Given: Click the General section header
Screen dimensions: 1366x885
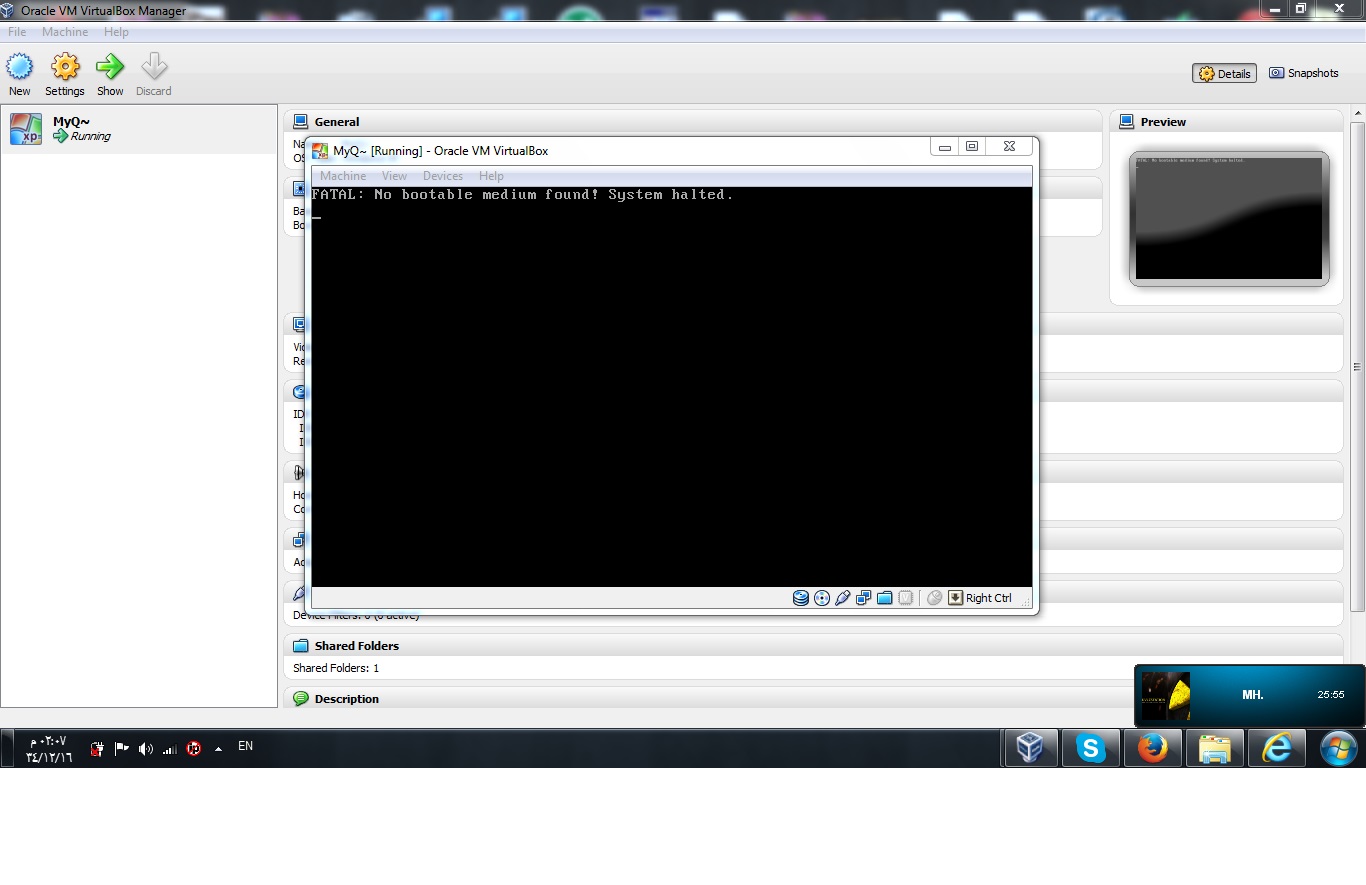Looking at the screenshot, I should coord(337,122).
